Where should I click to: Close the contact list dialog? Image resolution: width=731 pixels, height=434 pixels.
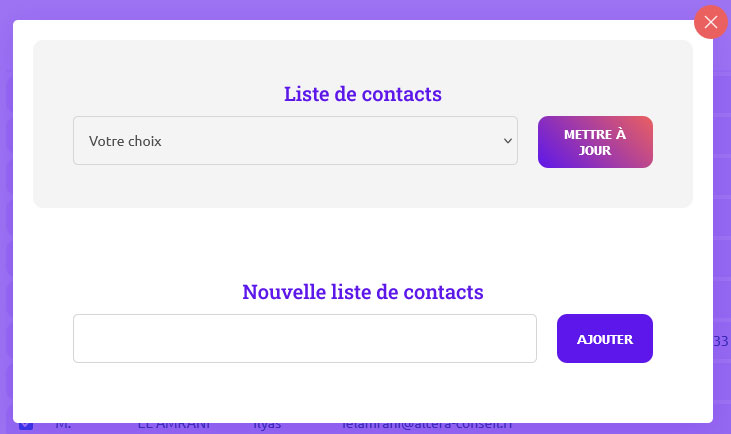711,22
